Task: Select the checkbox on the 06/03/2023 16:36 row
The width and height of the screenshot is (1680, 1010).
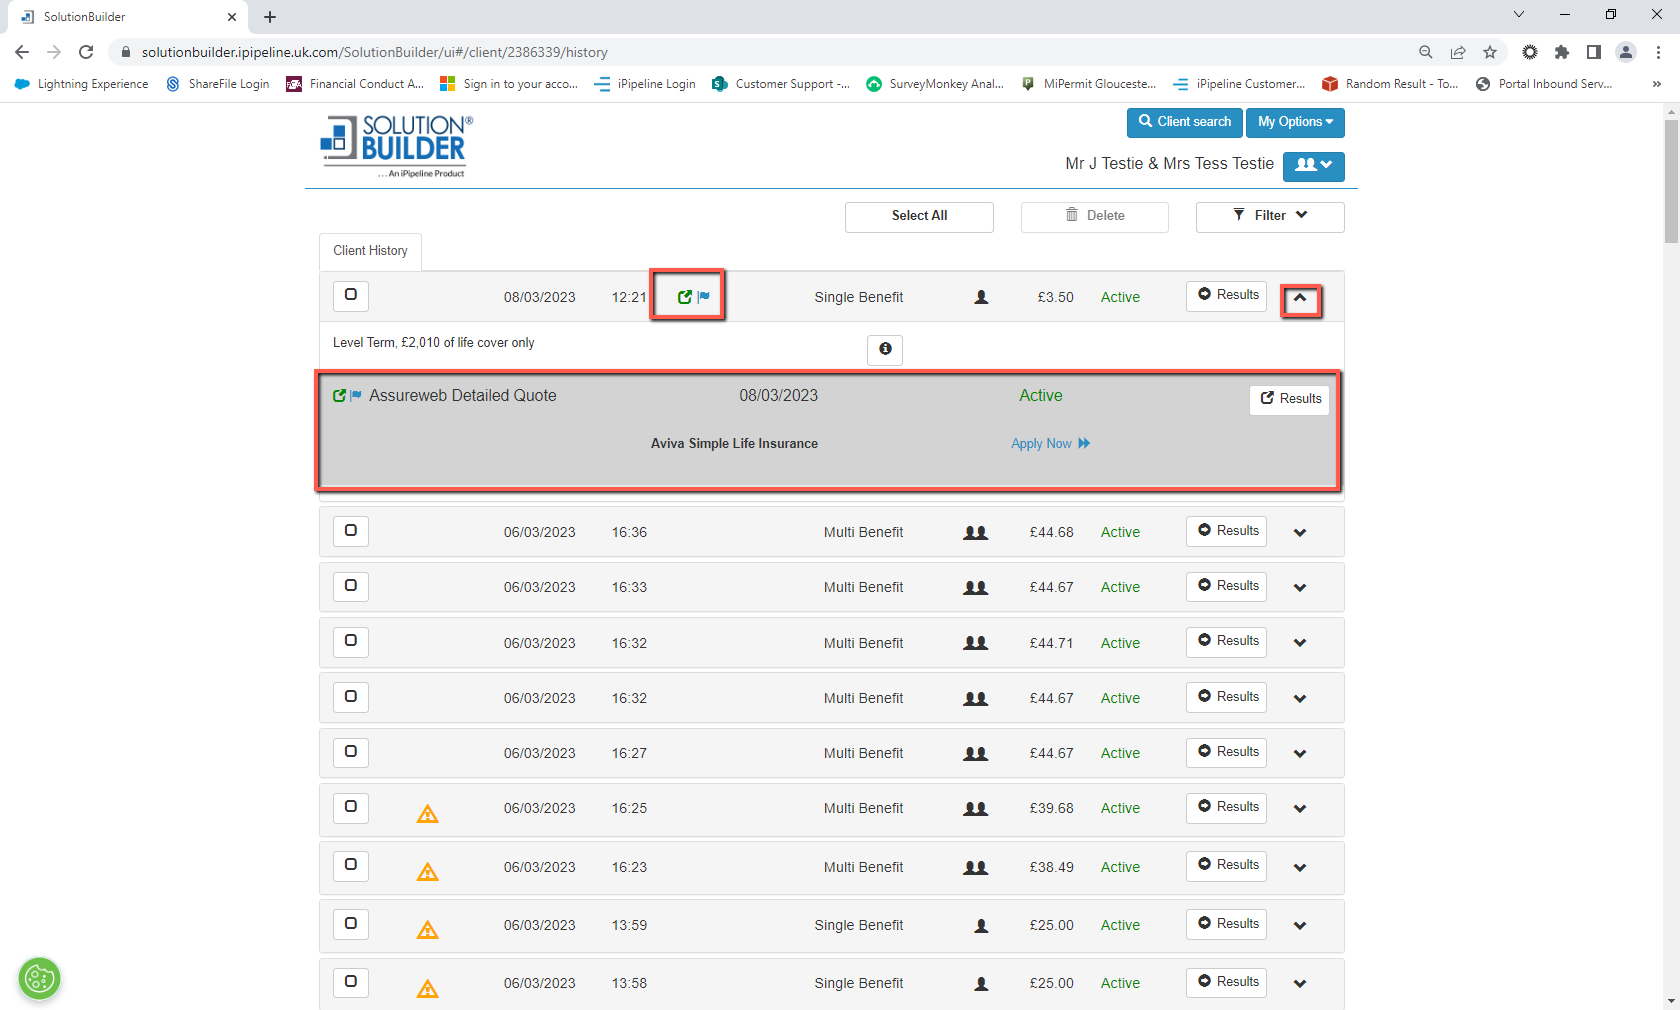Action: click(351, 531)
